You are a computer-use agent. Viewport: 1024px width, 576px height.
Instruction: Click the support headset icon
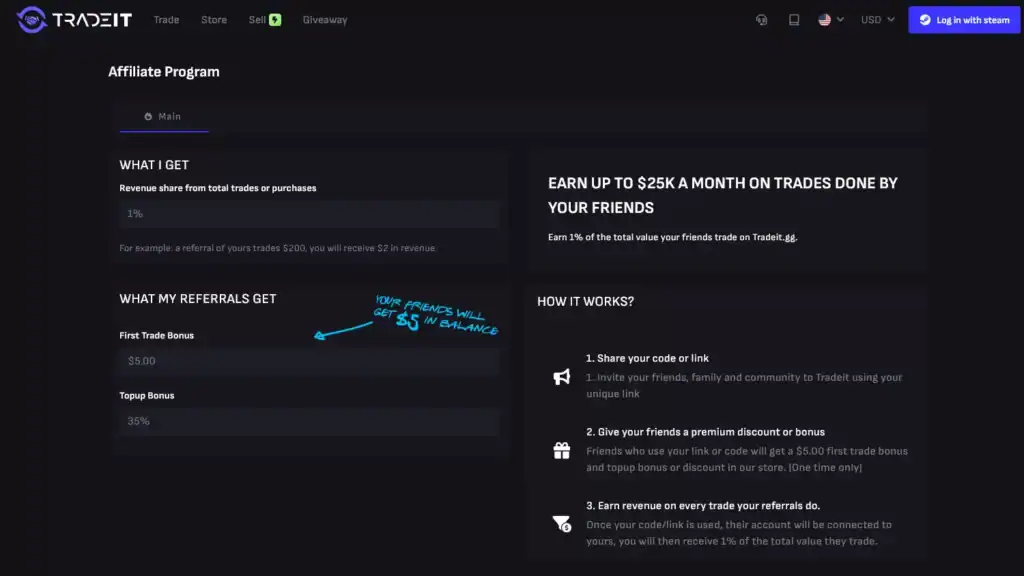(x=761, y=20)
